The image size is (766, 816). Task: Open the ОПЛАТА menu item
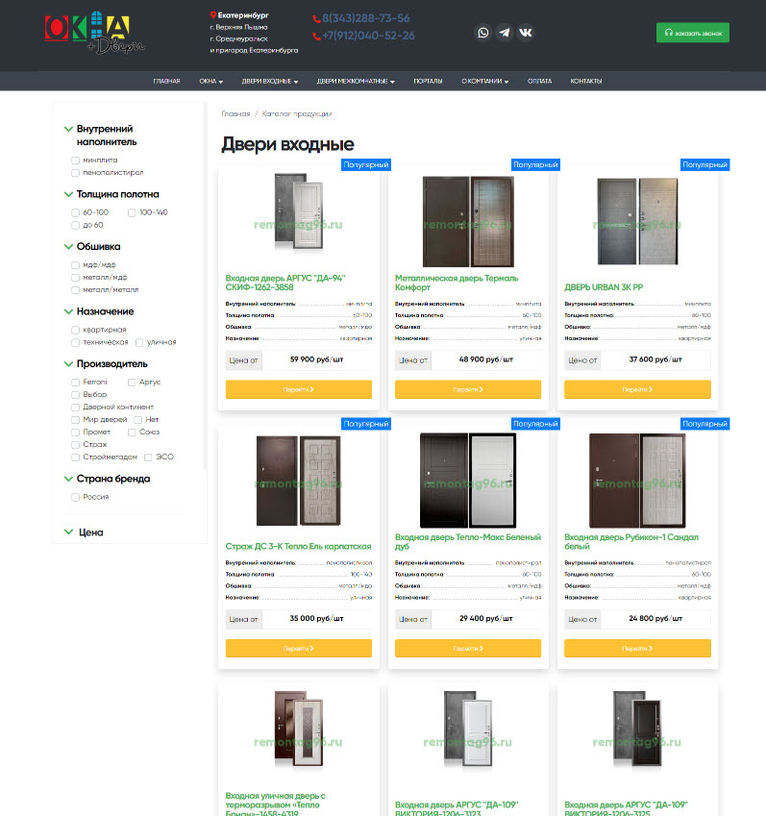pos(540,81)
